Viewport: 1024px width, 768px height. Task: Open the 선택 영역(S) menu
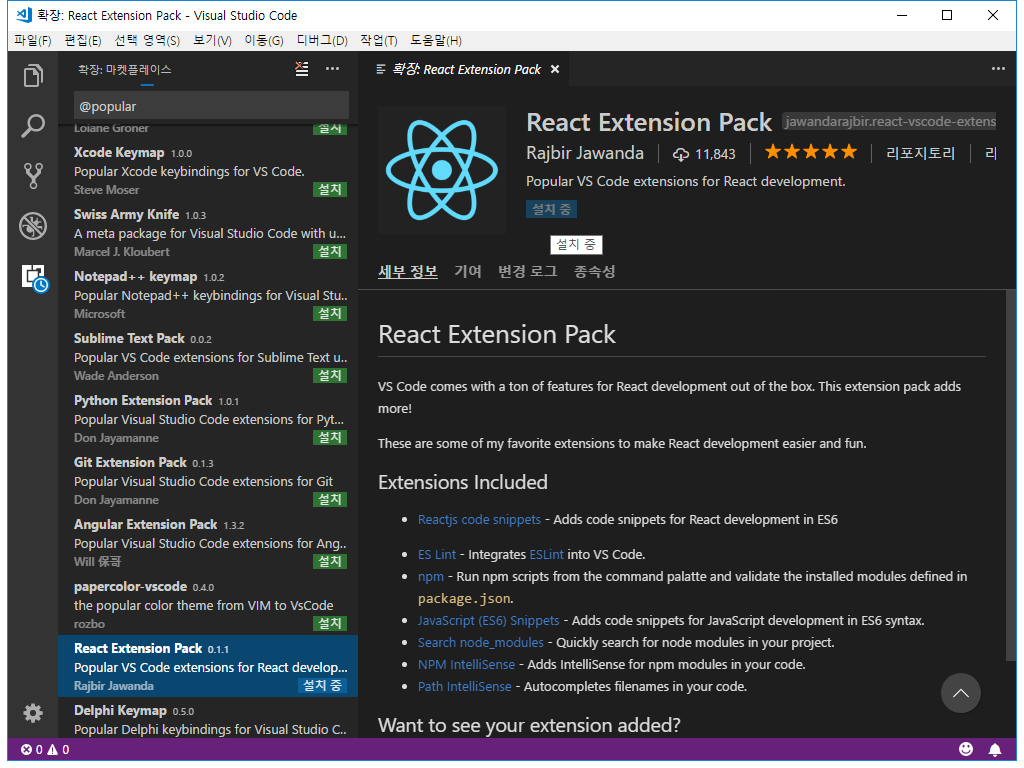pyautogui.click(x=147, y=40)
